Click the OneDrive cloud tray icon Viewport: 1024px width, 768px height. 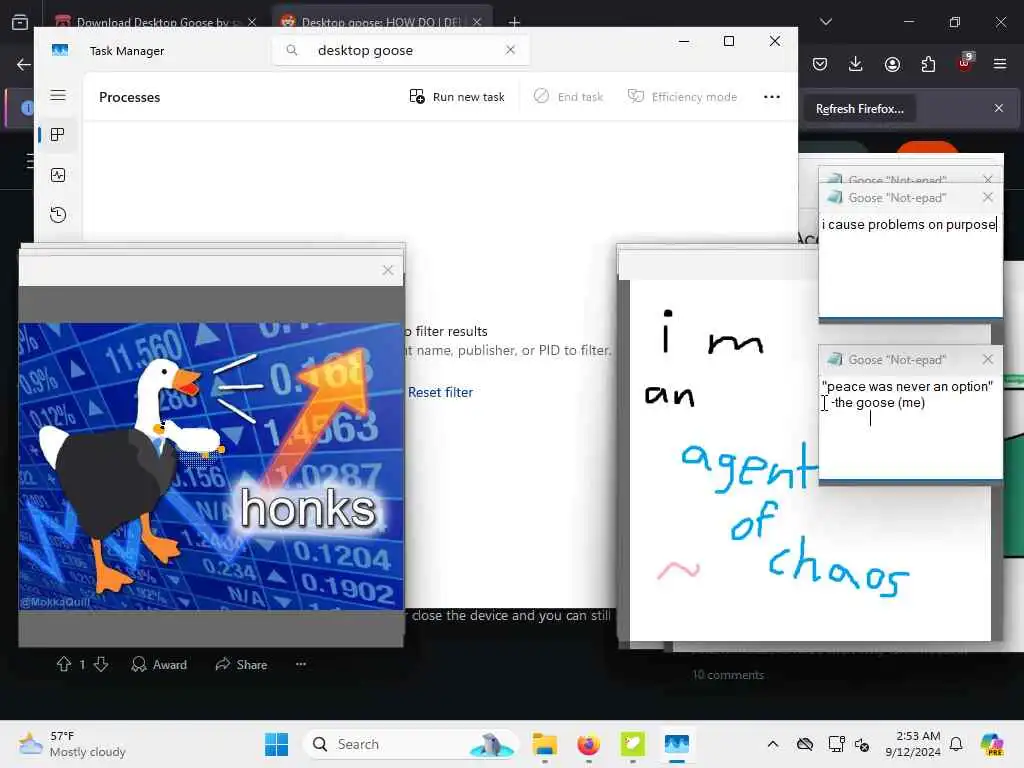click(x=805, y=744)
